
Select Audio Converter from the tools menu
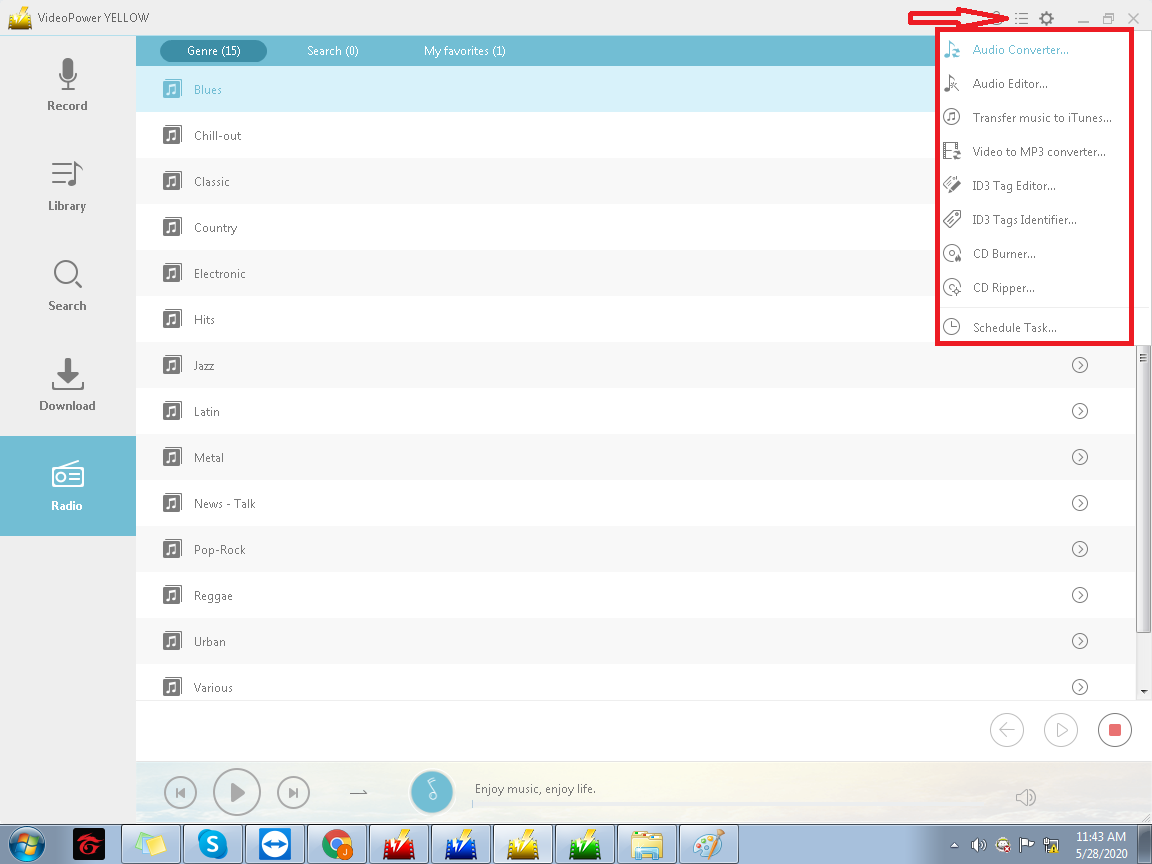(x=1020, y=50)
